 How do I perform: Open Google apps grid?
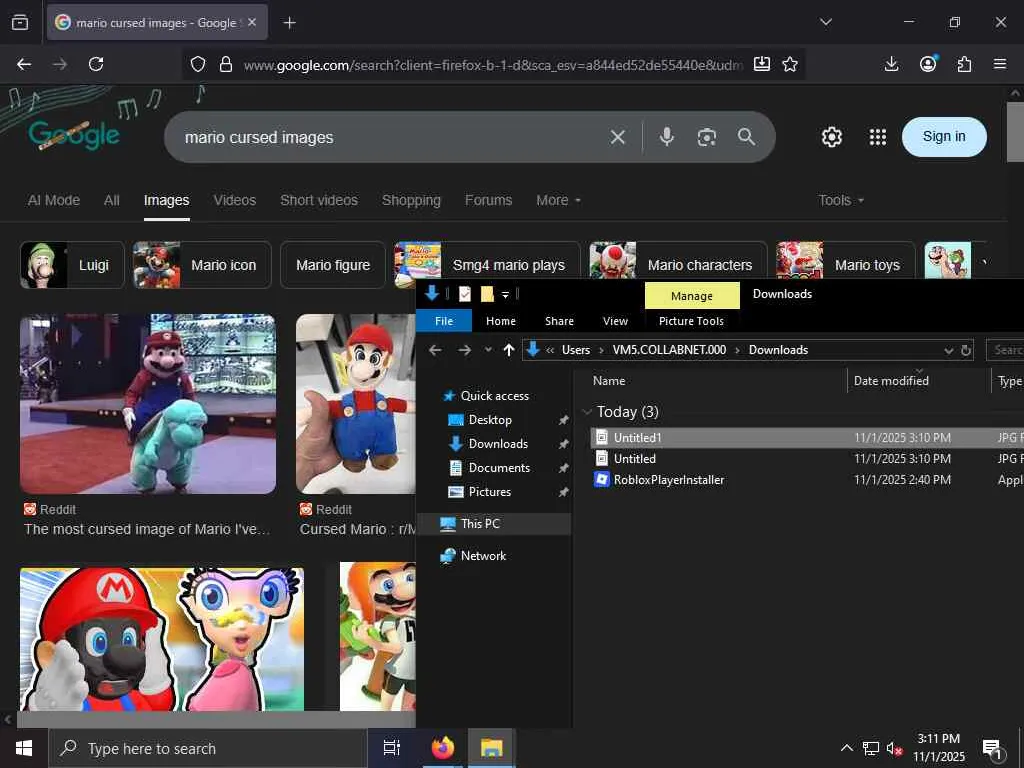coord(878,137)
